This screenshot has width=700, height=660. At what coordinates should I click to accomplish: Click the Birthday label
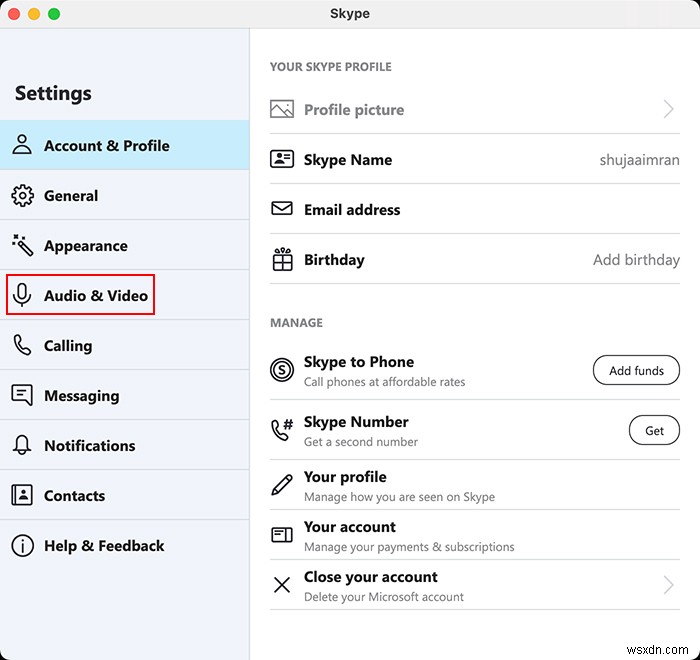click(x=334, y=260)
